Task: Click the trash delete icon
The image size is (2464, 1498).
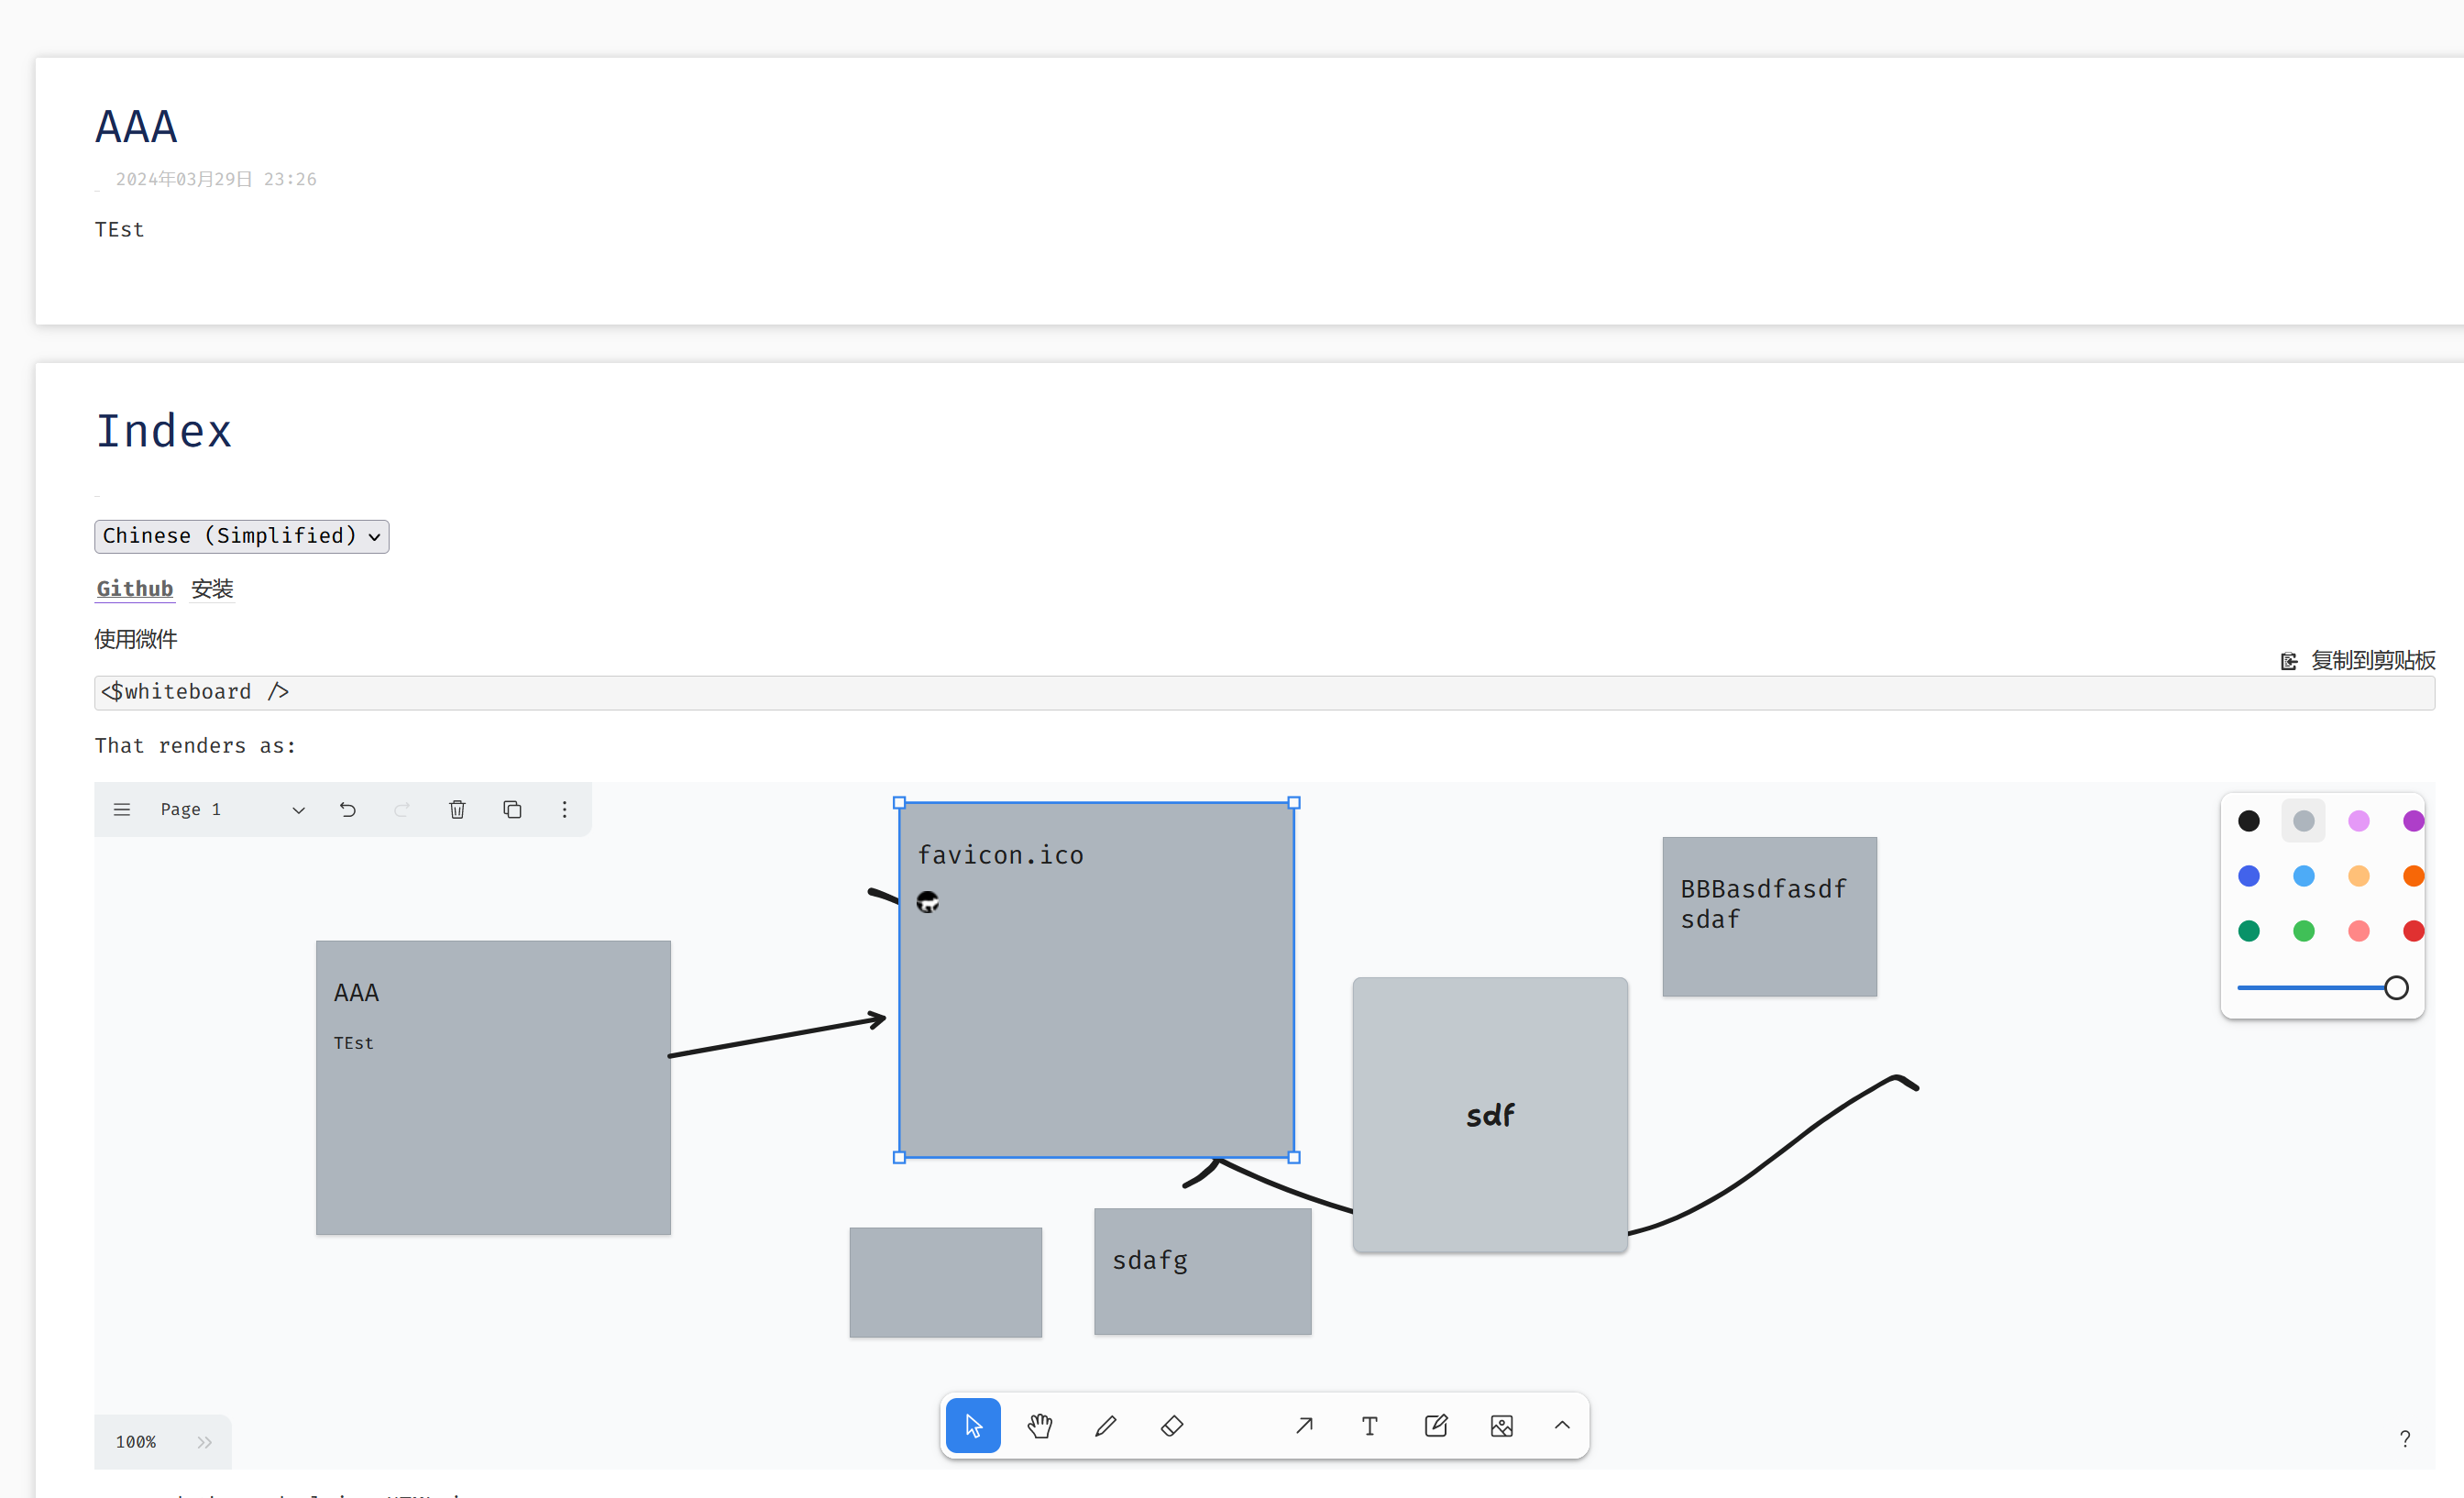Action: 457,809
